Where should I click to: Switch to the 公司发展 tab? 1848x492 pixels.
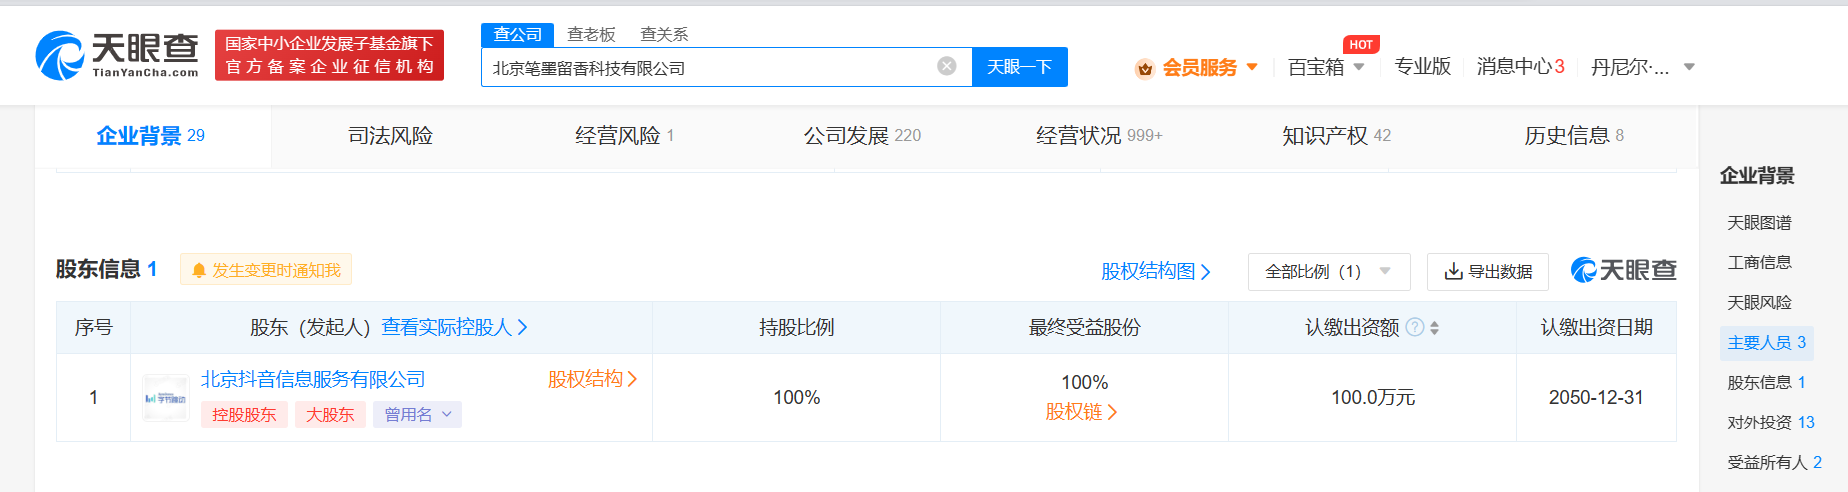tap(862, 136)
